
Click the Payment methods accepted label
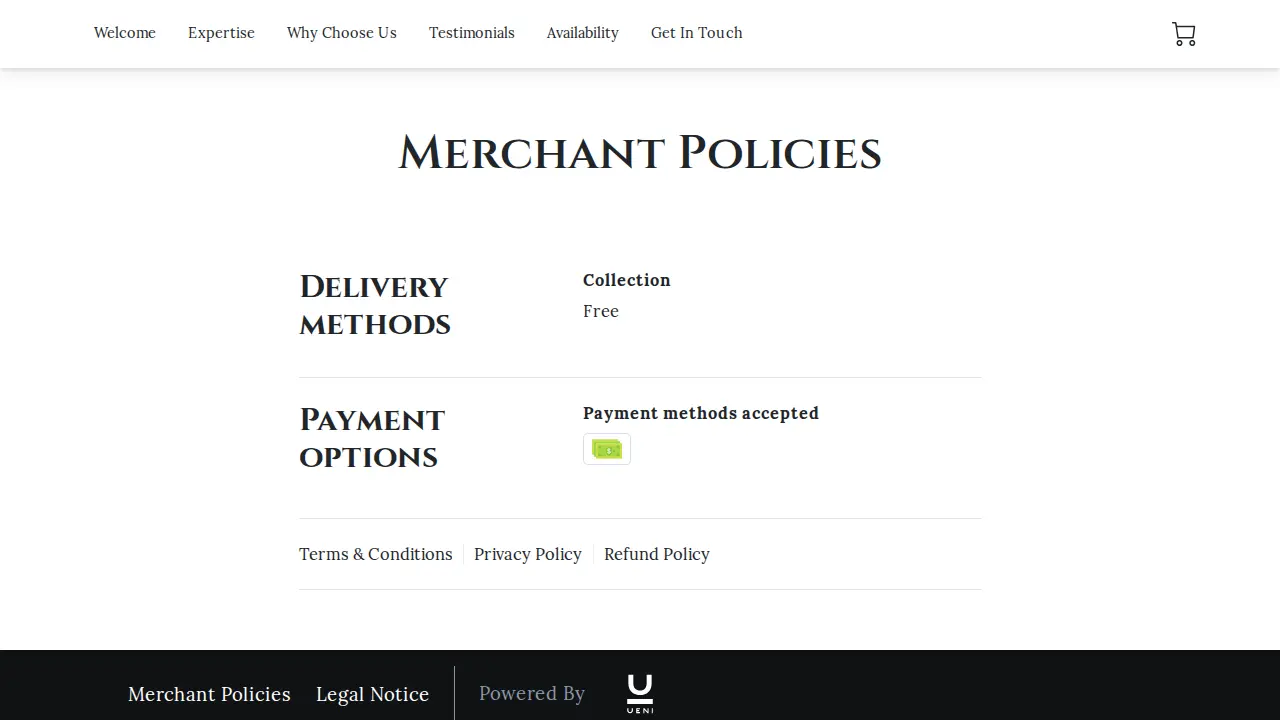click(x=701, y=413)
